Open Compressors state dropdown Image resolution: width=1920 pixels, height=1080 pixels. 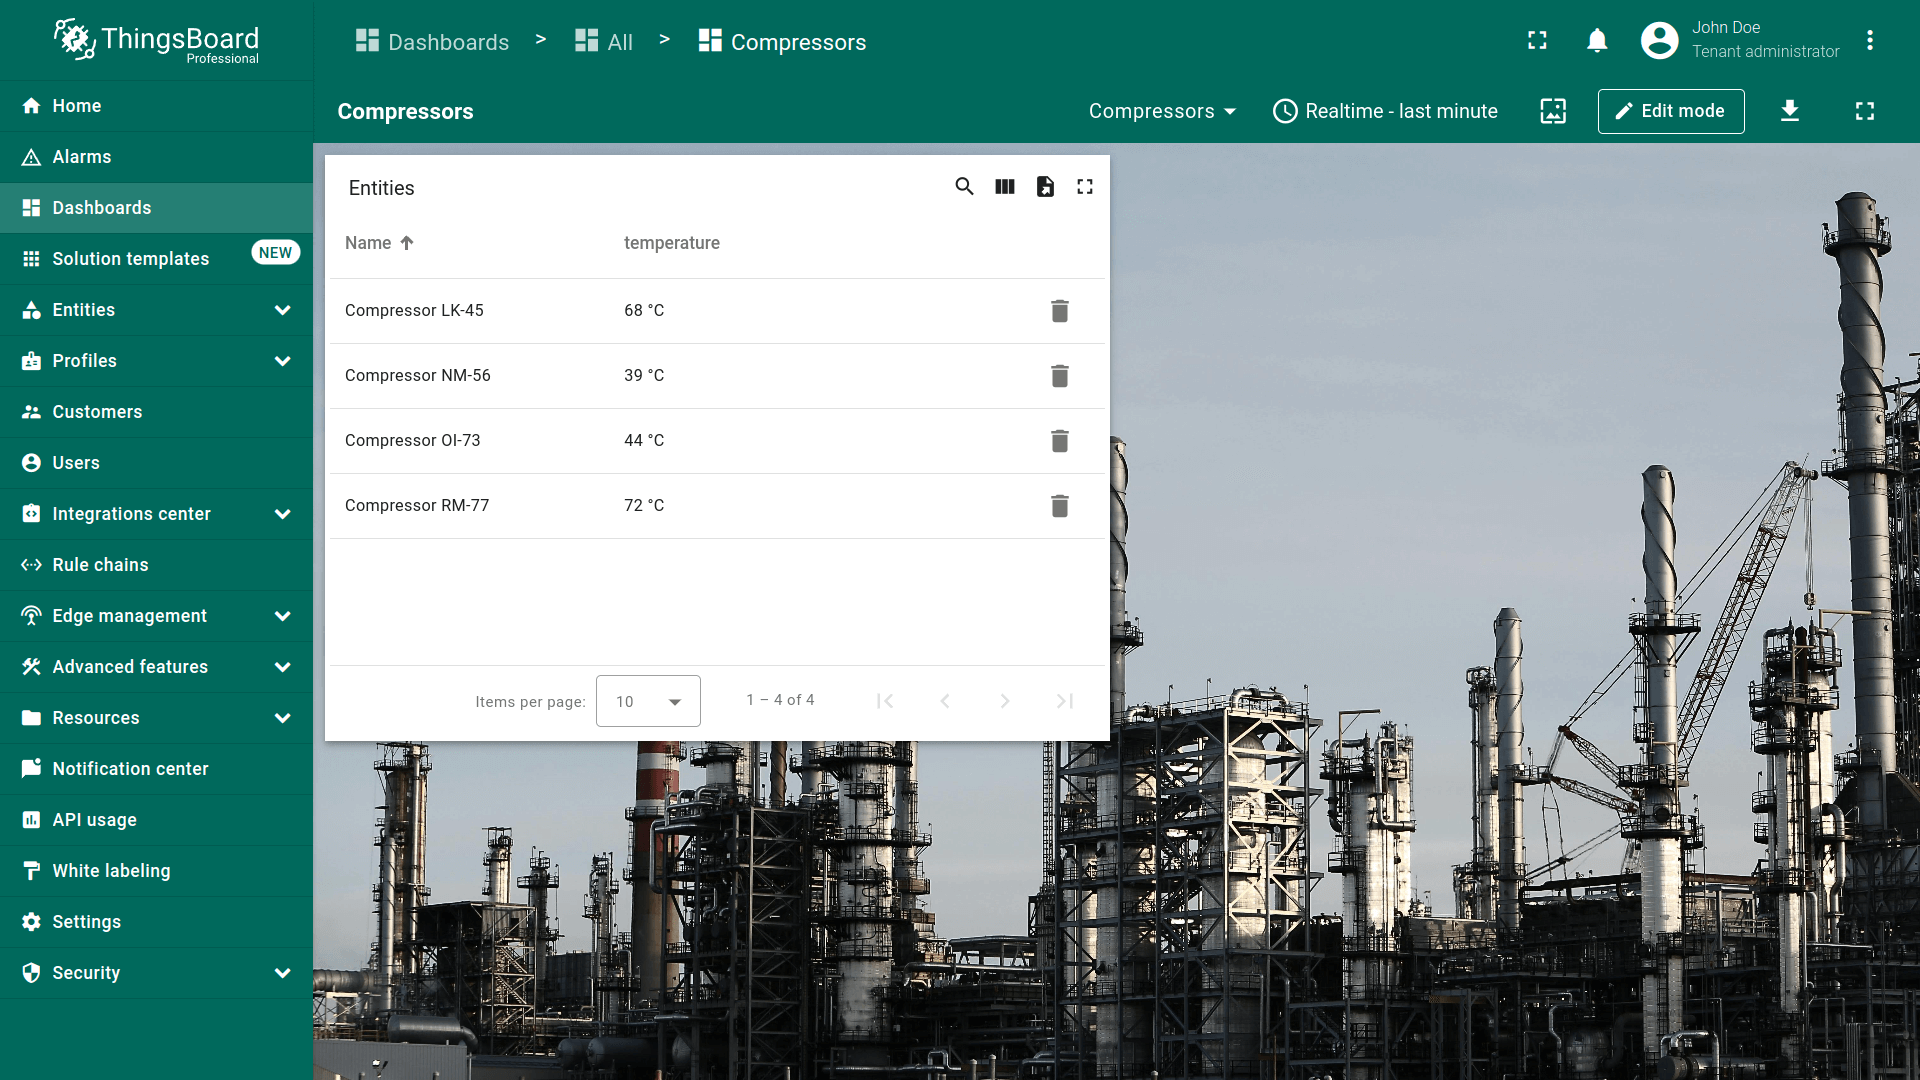[x=1162, y=111]
